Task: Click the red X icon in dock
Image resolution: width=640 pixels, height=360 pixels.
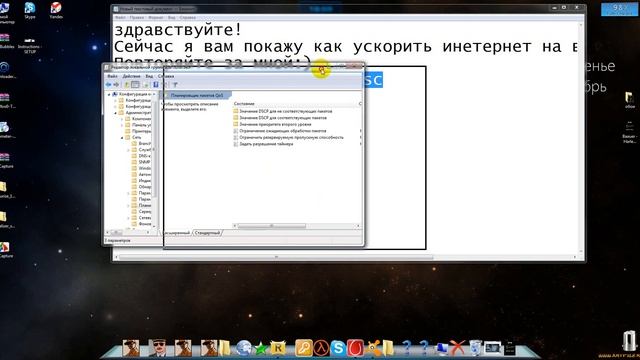Action: (x=458, y=348)
